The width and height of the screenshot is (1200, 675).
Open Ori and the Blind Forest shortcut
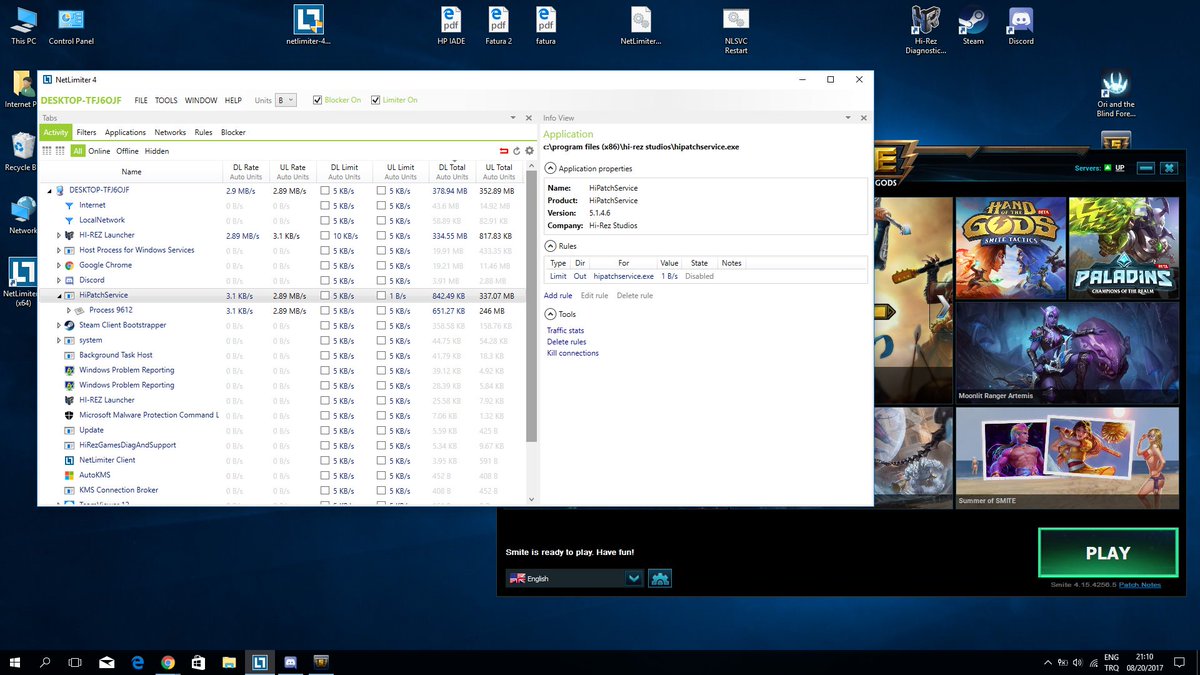pos(1115,94)
